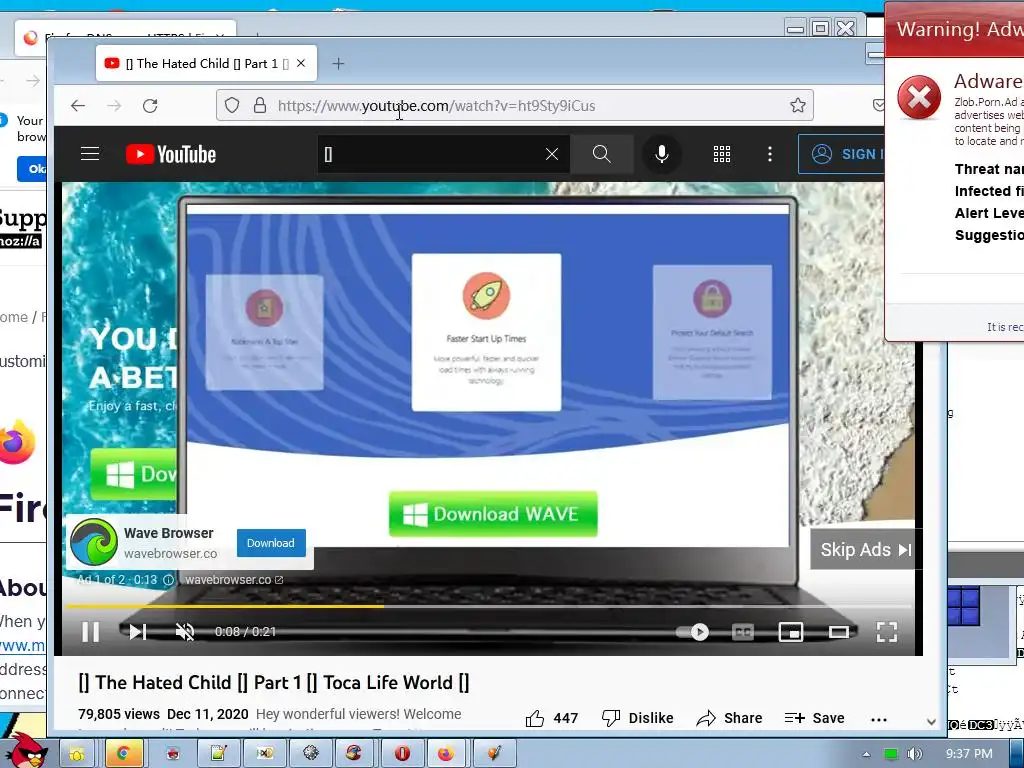Image resolution: width=1024 pixels, height=768 pixels.
Task: Open more actions ellipsis menu
Action: pyautogui.click(x=879, y=719)
